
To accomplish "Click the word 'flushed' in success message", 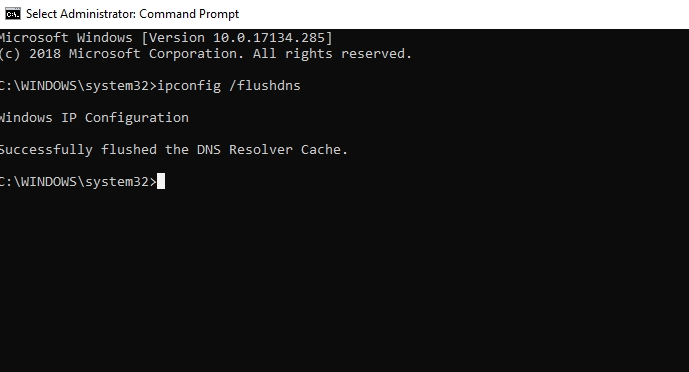I will click(129, 150).
